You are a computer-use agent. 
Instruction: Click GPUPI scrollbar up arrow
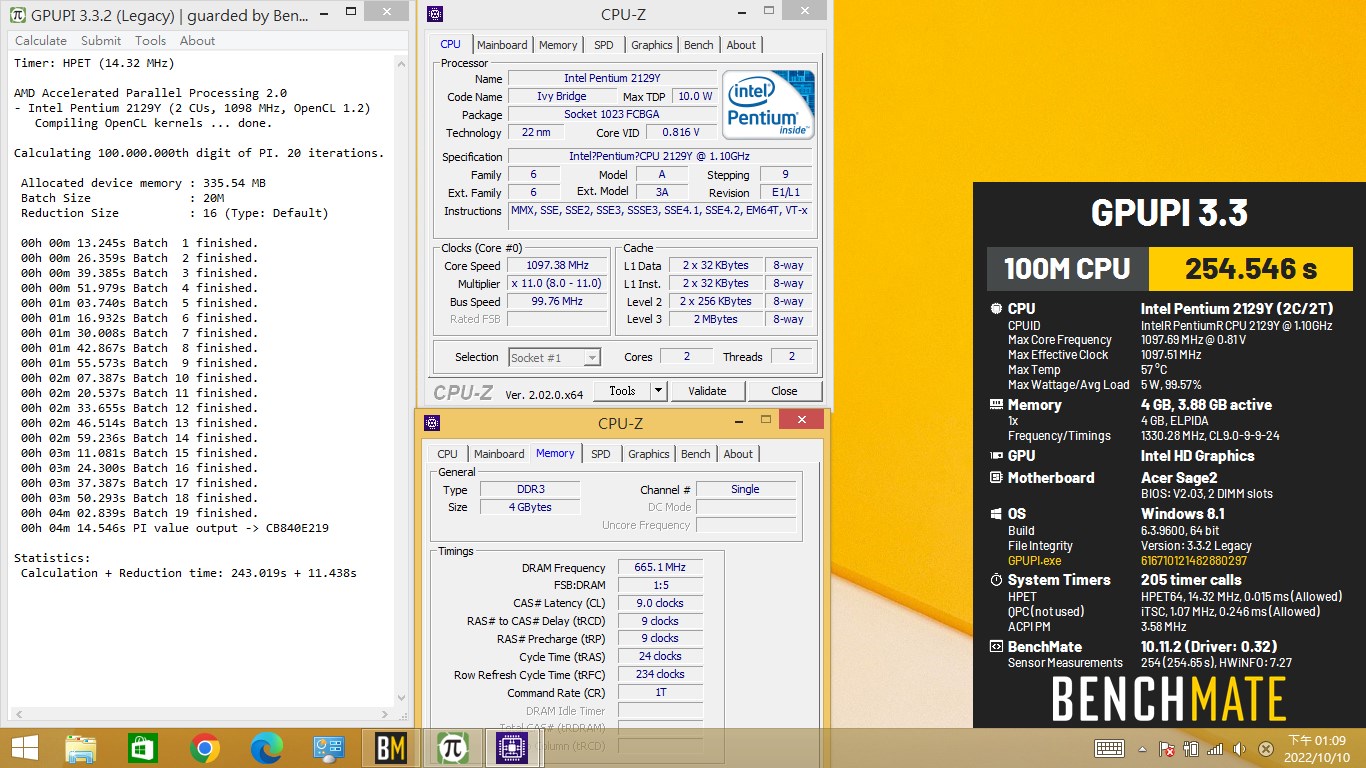403,65
